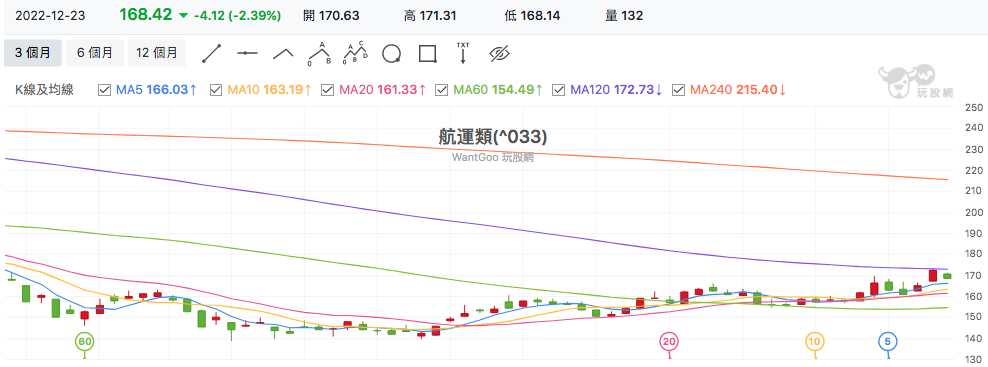Image resolution: width=988 pixels, height=367 pixels.
Task: Select the angle line drawing tool
Action: [283, 54]
